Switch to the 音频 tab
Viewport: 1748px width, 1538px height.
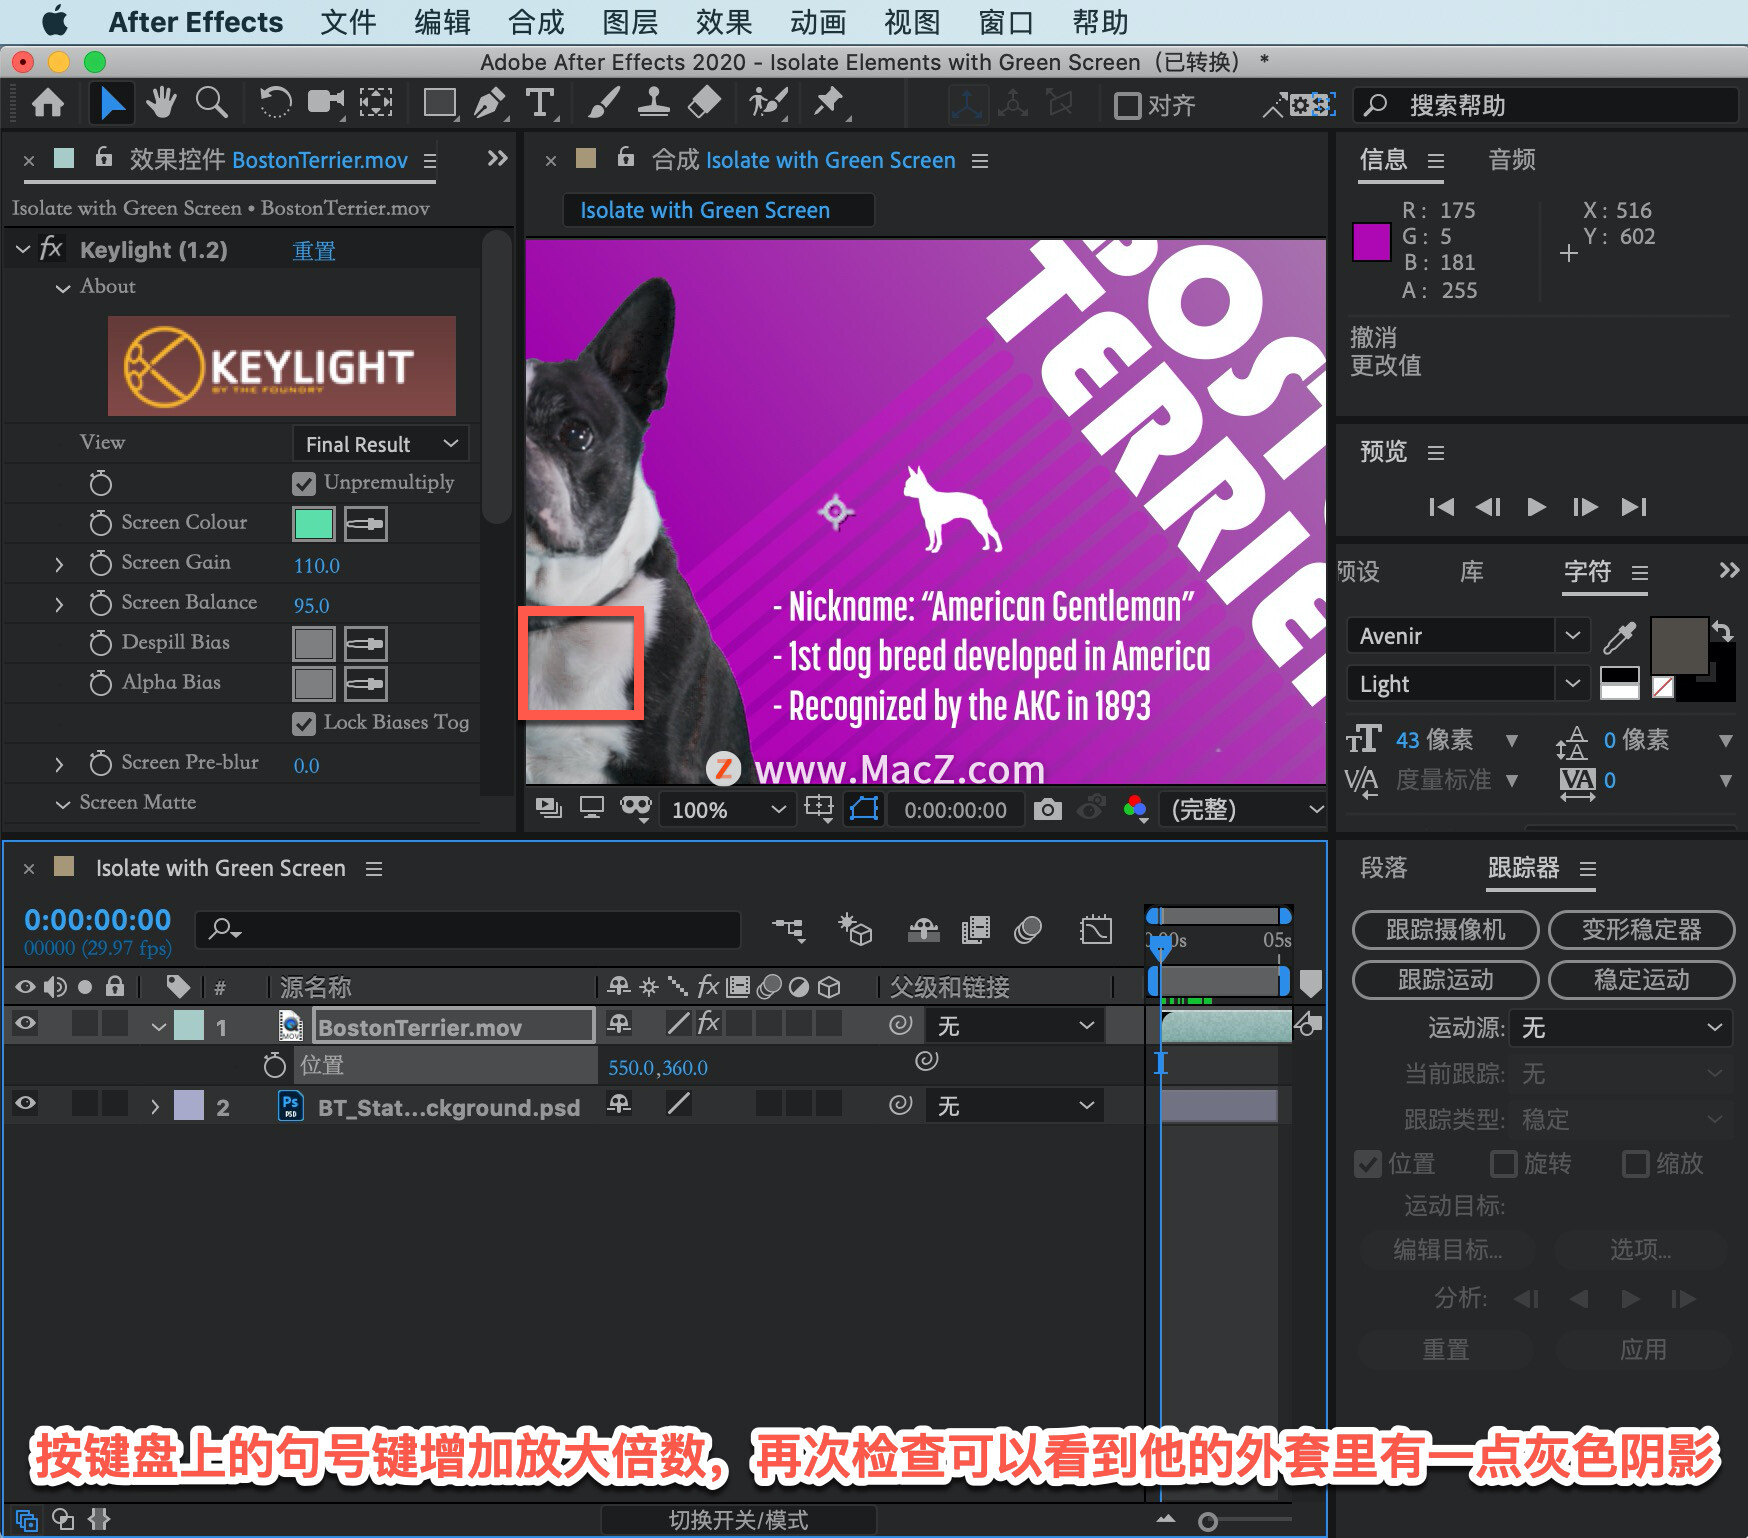coord(1511,160)
